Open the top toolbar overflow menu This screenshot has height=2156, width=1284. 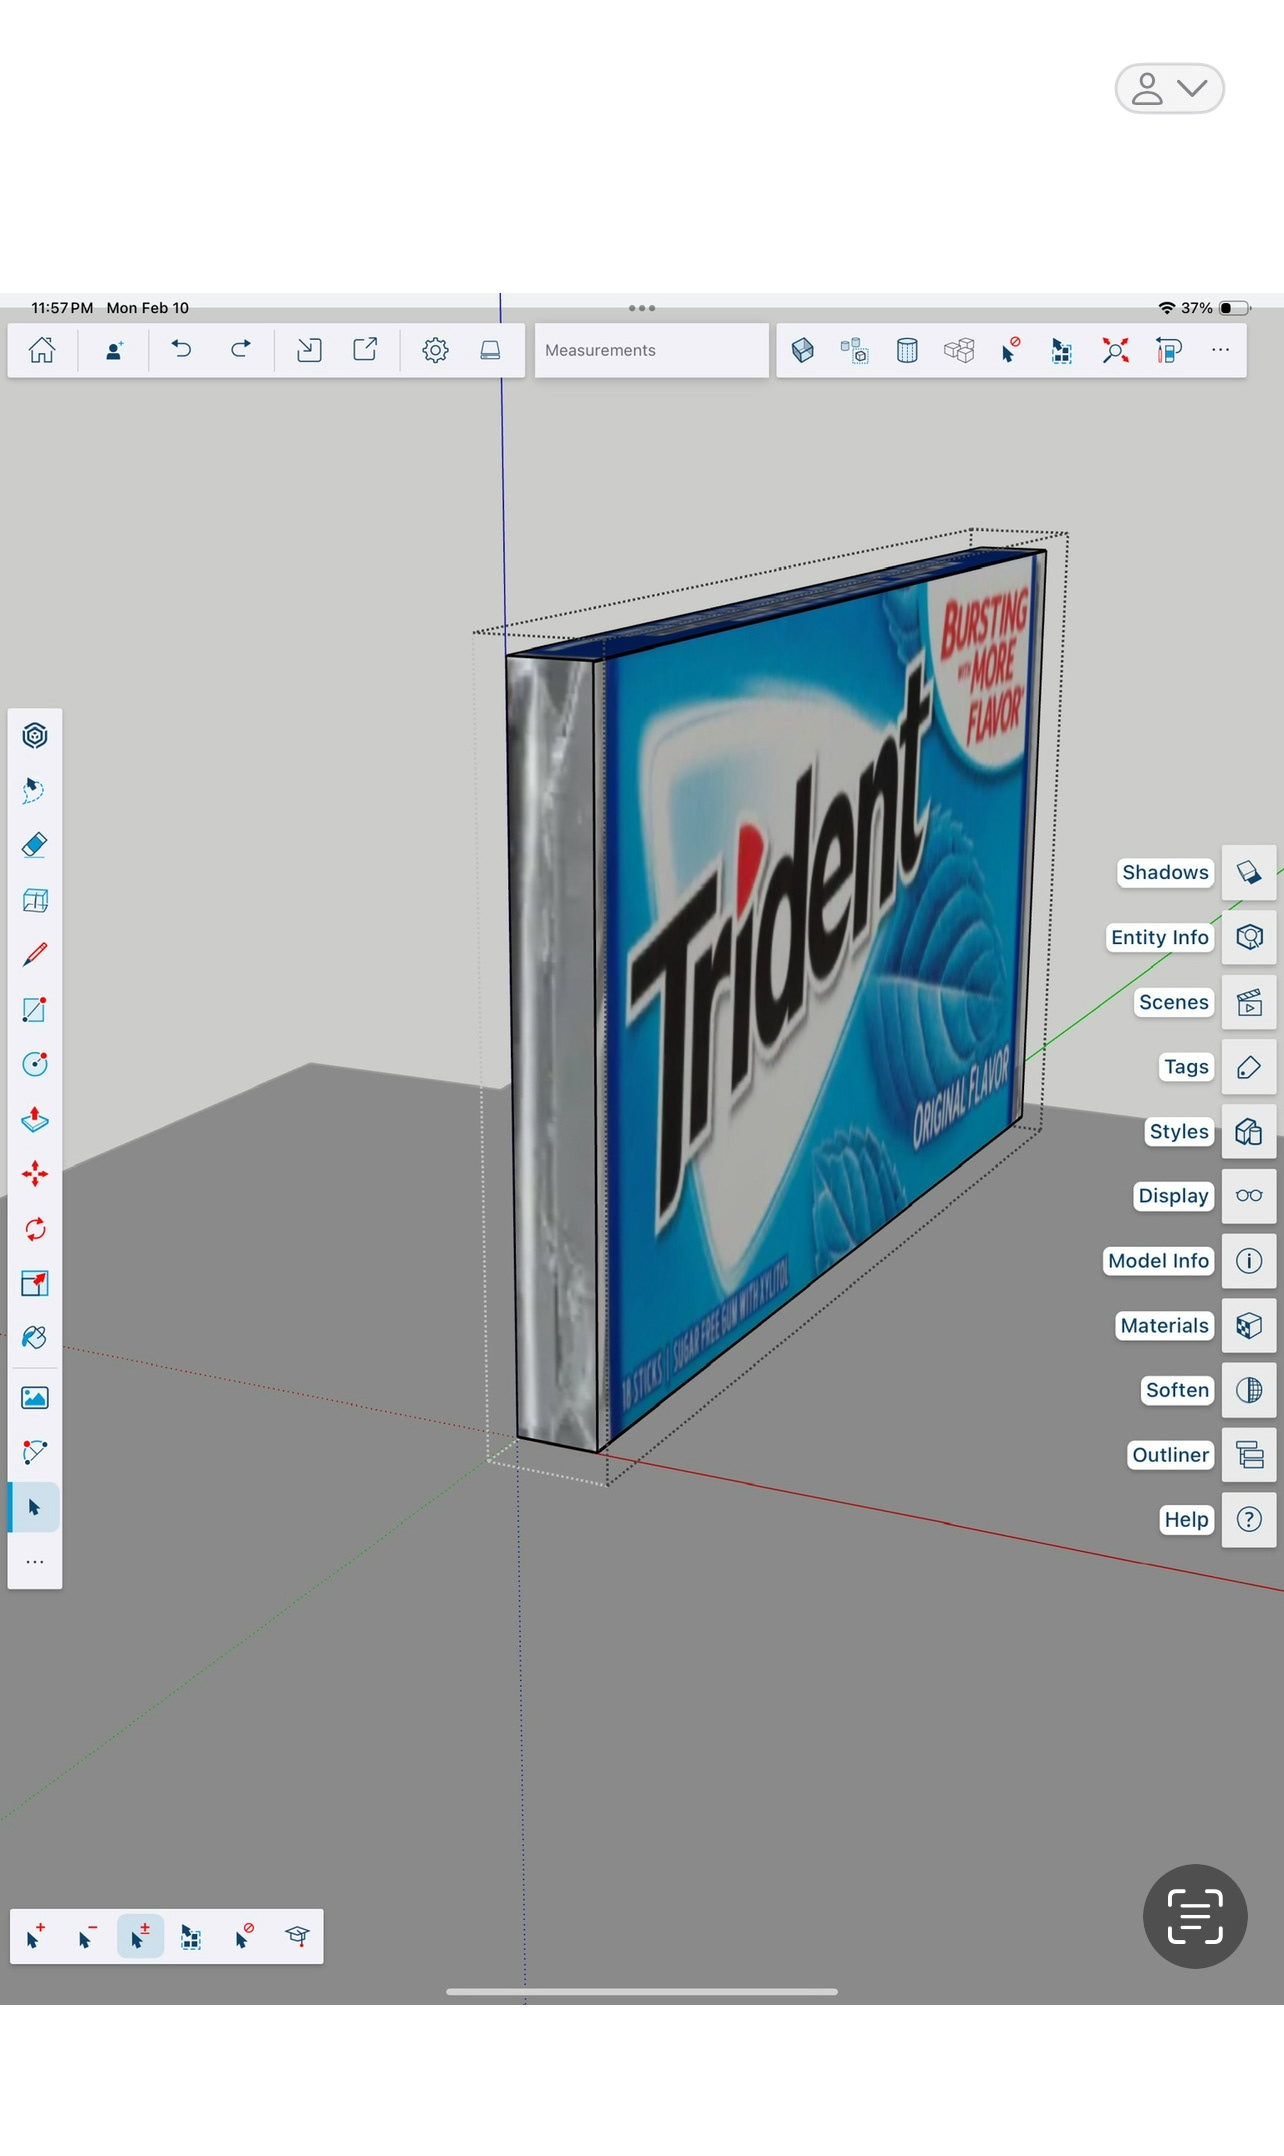pos(1220,350)
